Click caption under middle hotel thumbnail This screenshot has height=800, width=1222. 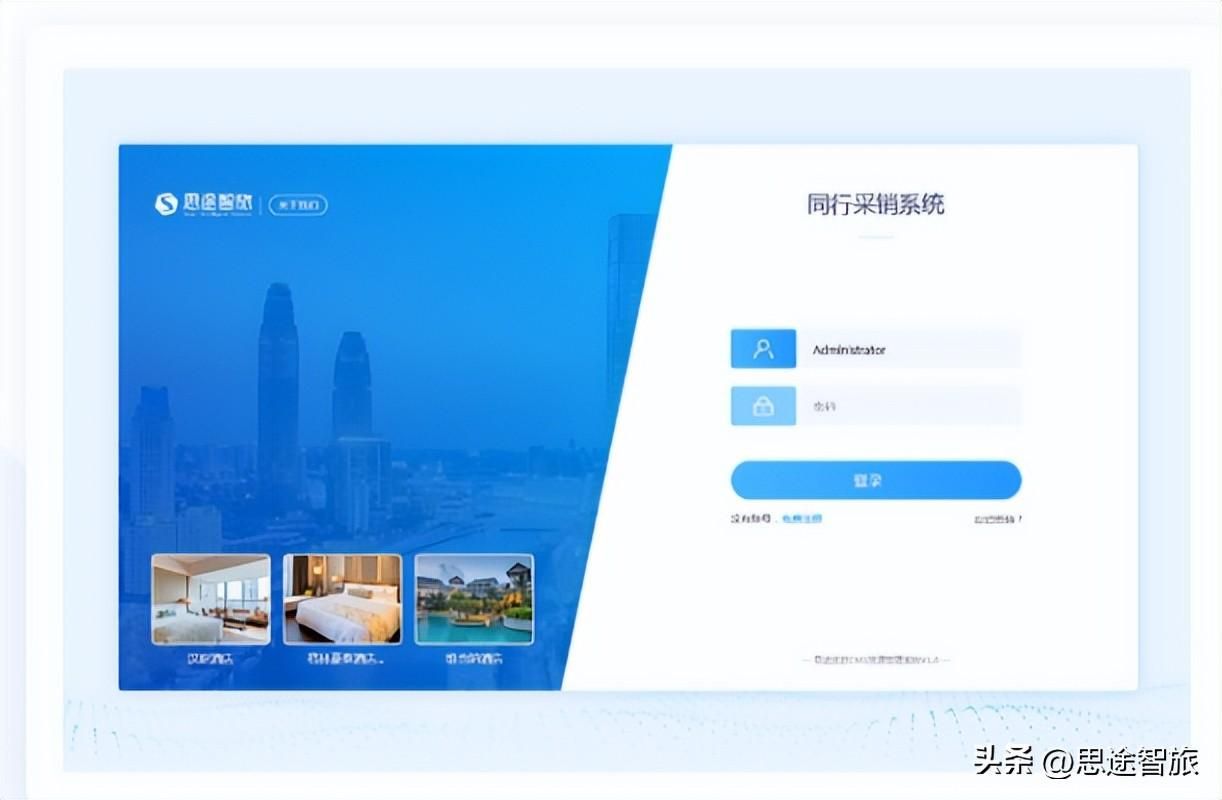tap(343, 659)
